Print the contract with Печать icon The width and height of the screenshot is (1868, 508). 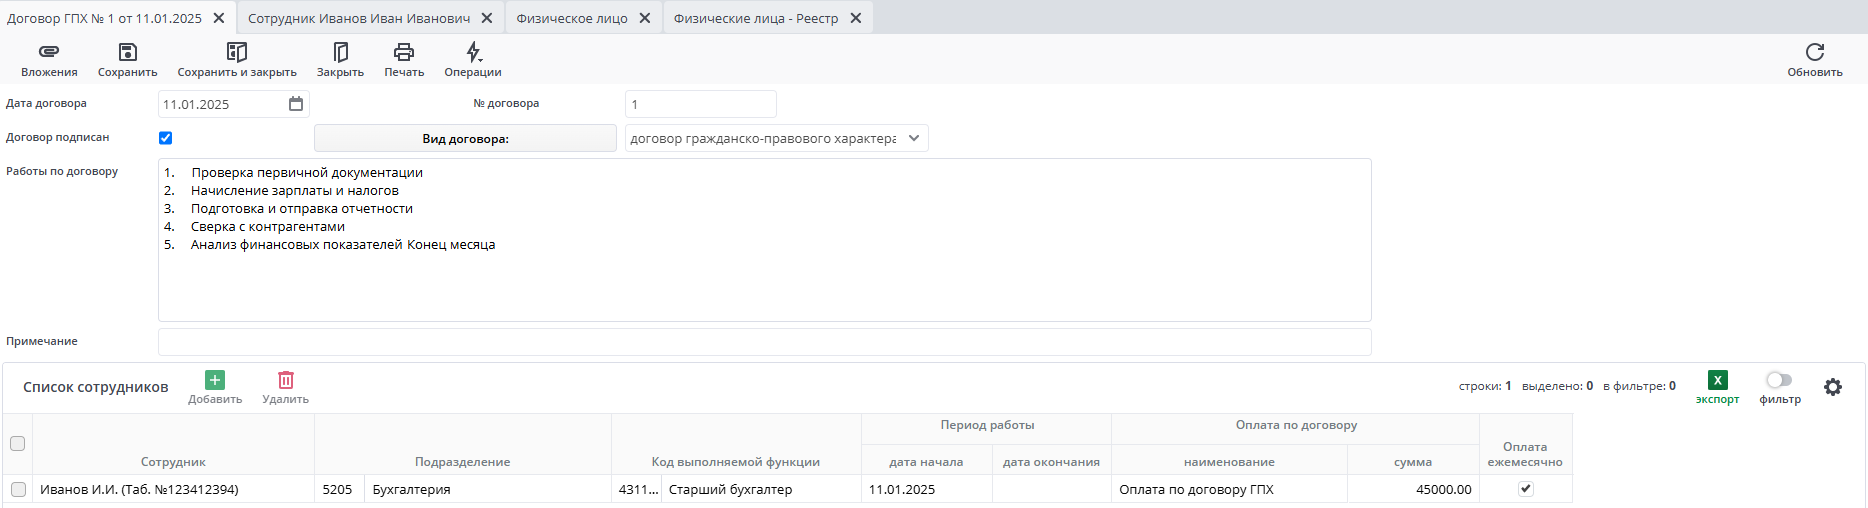click(x=404, y=52)
